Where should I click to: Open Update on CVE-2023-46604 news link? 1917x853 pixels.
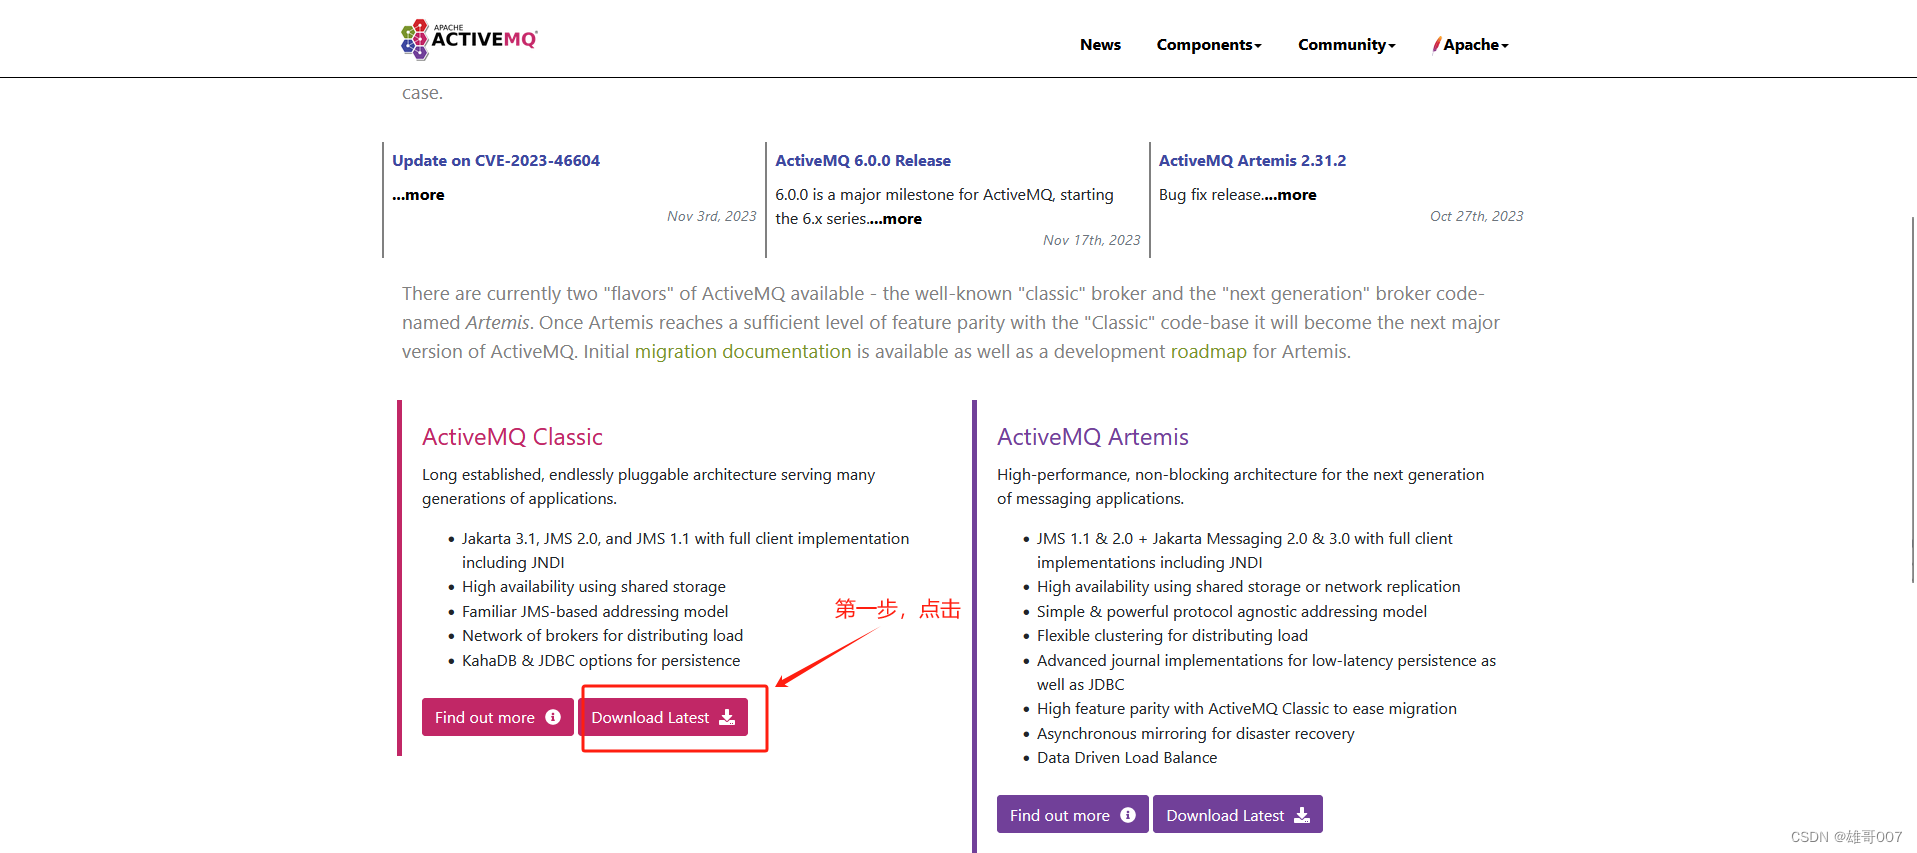pos(496,160)
